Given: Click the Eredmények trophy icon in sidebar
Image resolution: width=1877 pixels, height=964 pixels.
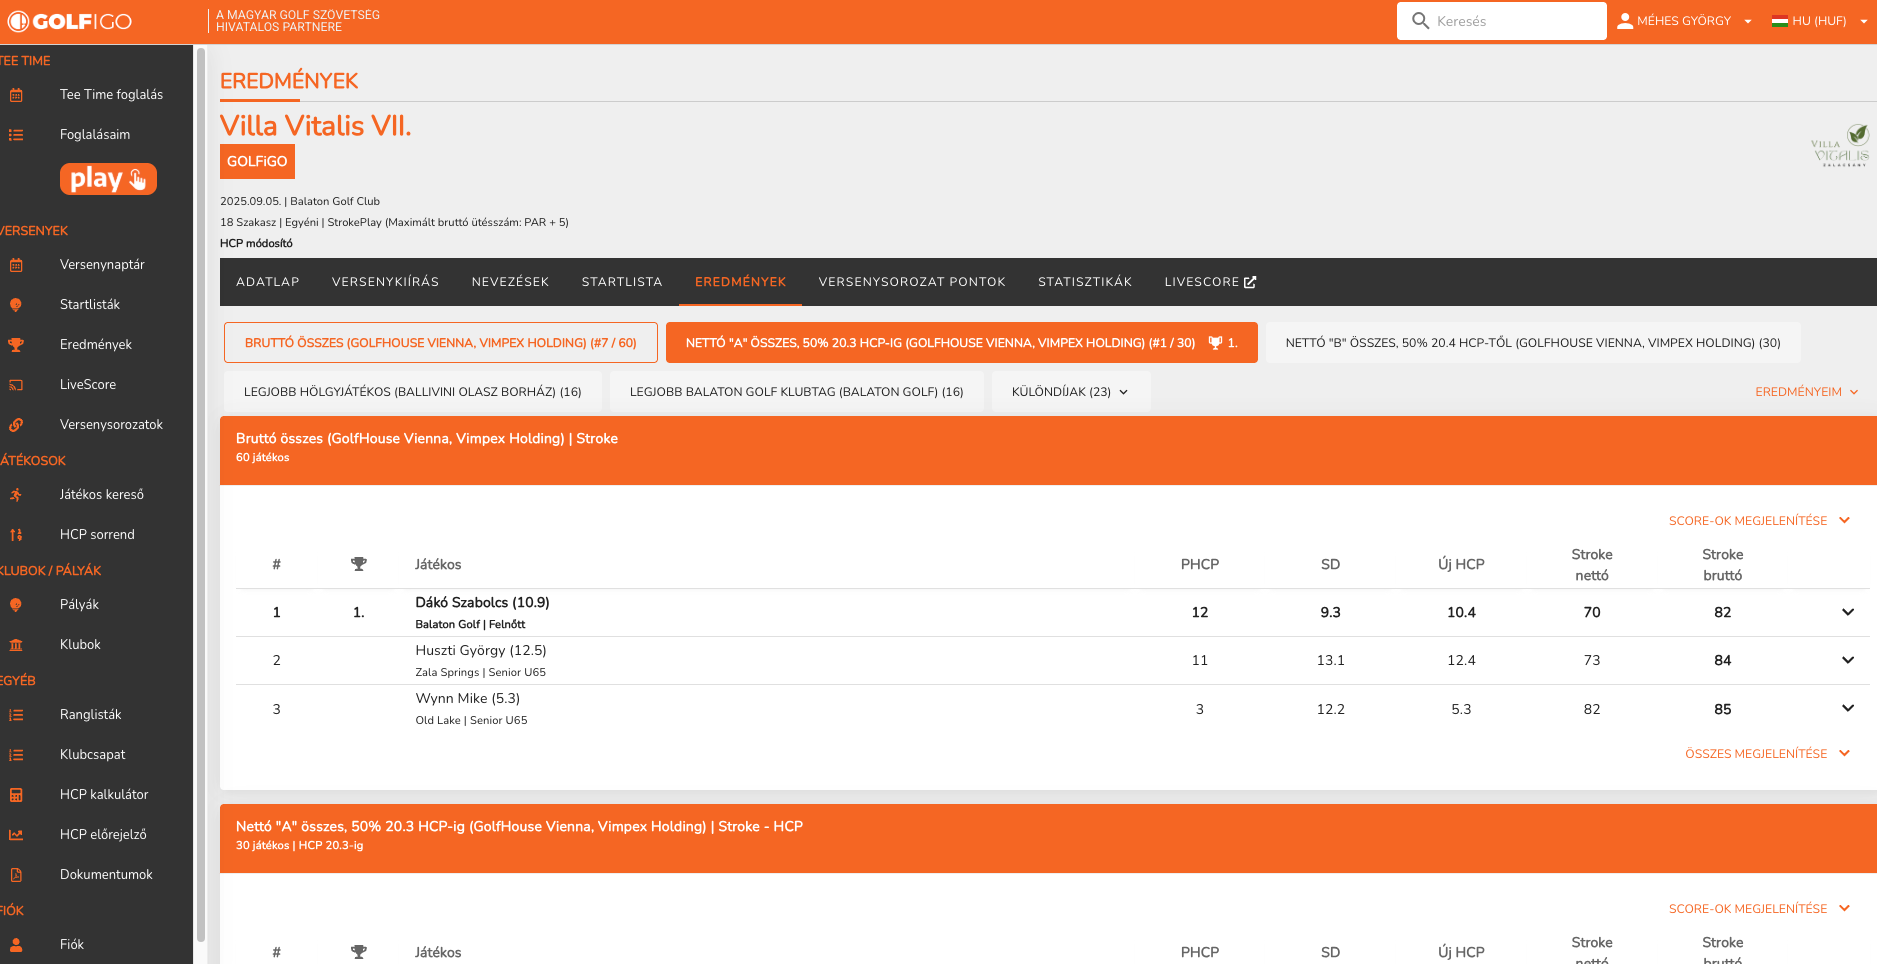Looking at the screenshot, I should coord(16,345).
